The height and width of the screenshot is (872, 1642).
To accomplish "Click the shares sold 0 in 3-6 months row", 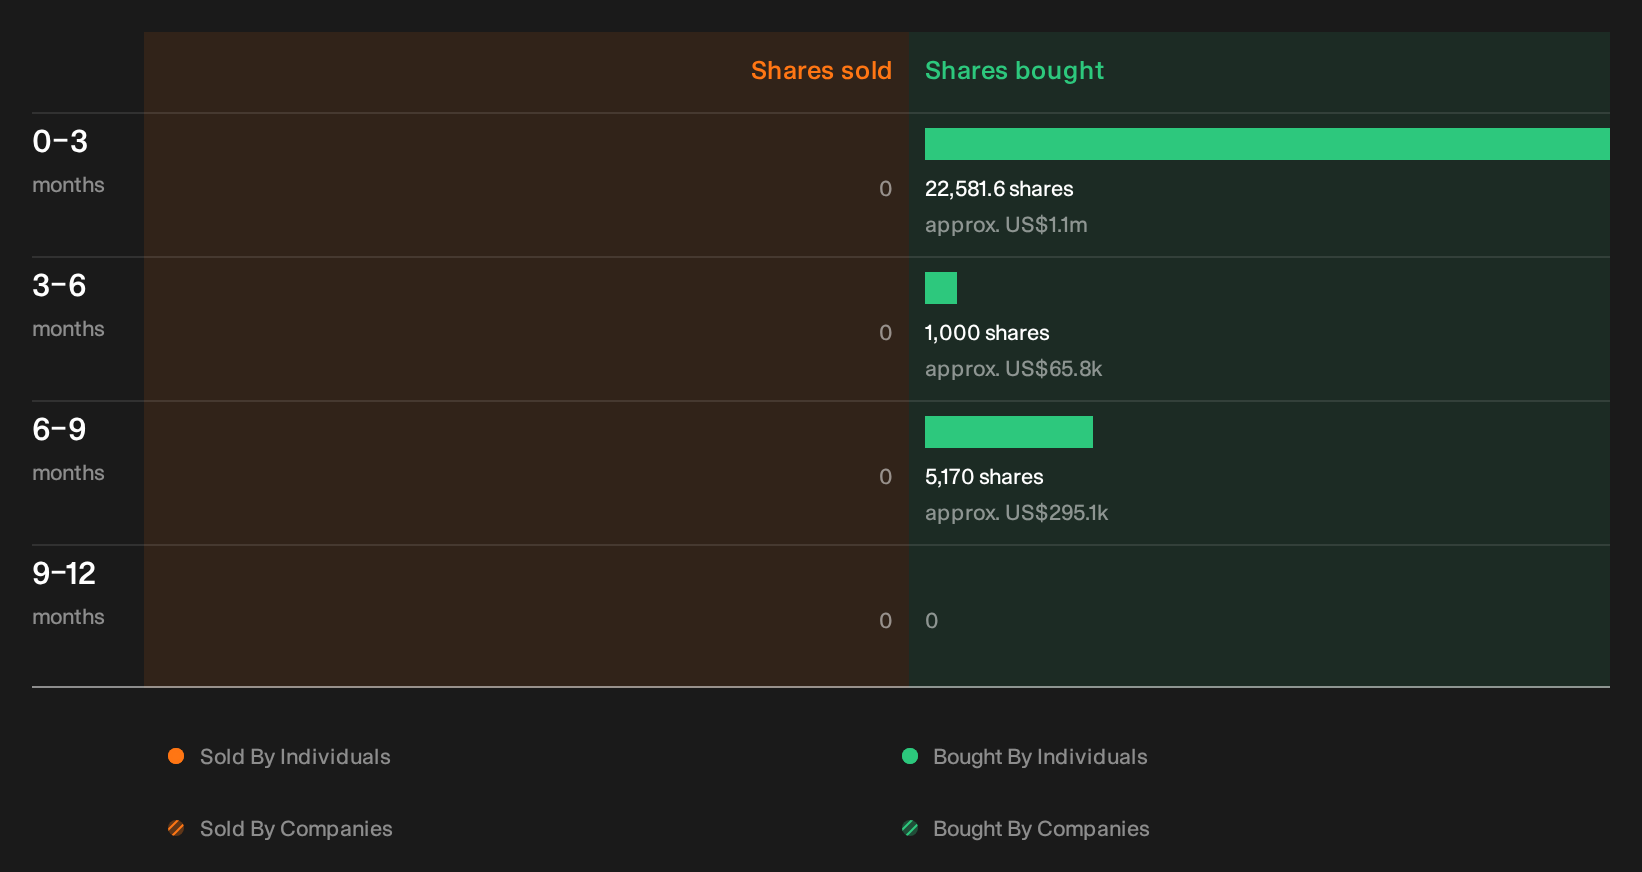I will click(x=885, y=333).
